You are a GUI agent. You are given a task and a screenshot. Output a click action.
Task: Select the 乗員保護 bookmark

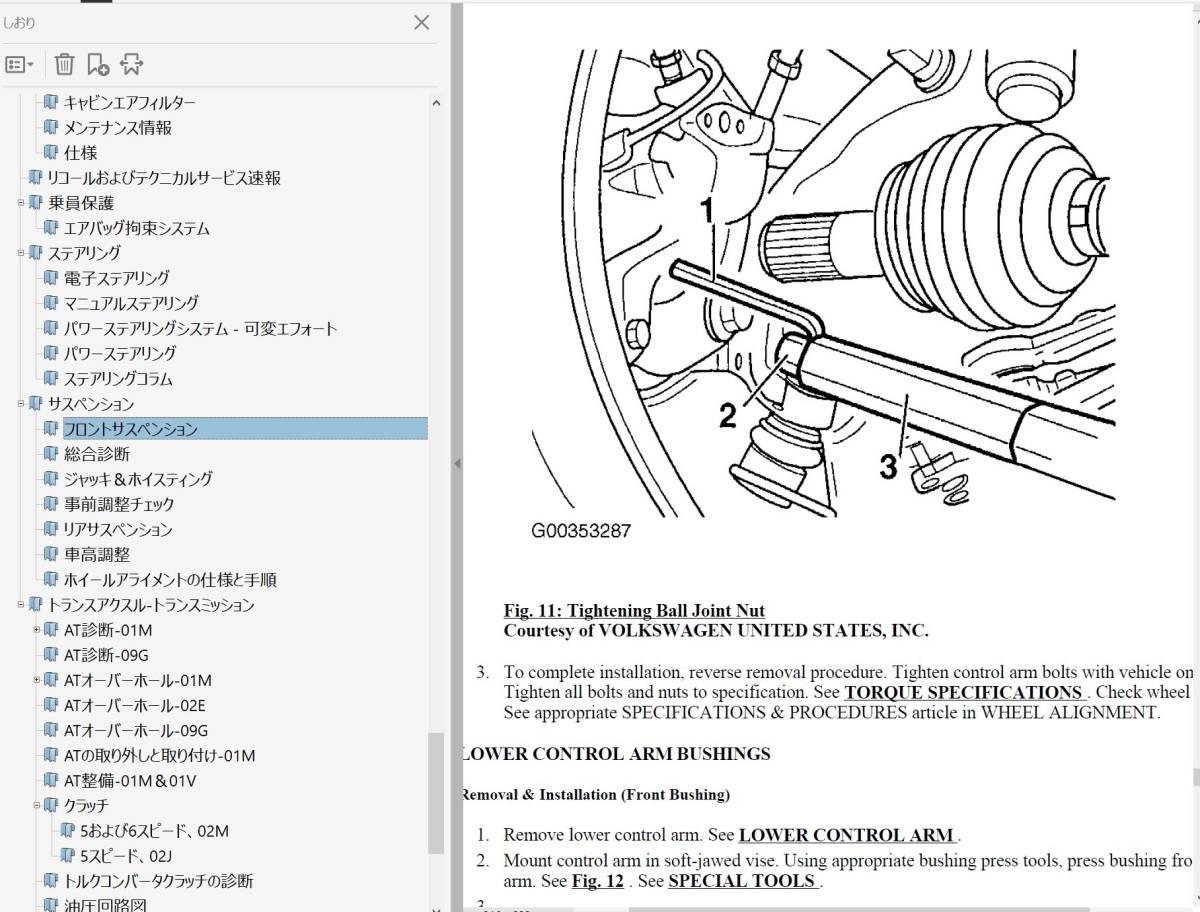(x=81, y=203)
